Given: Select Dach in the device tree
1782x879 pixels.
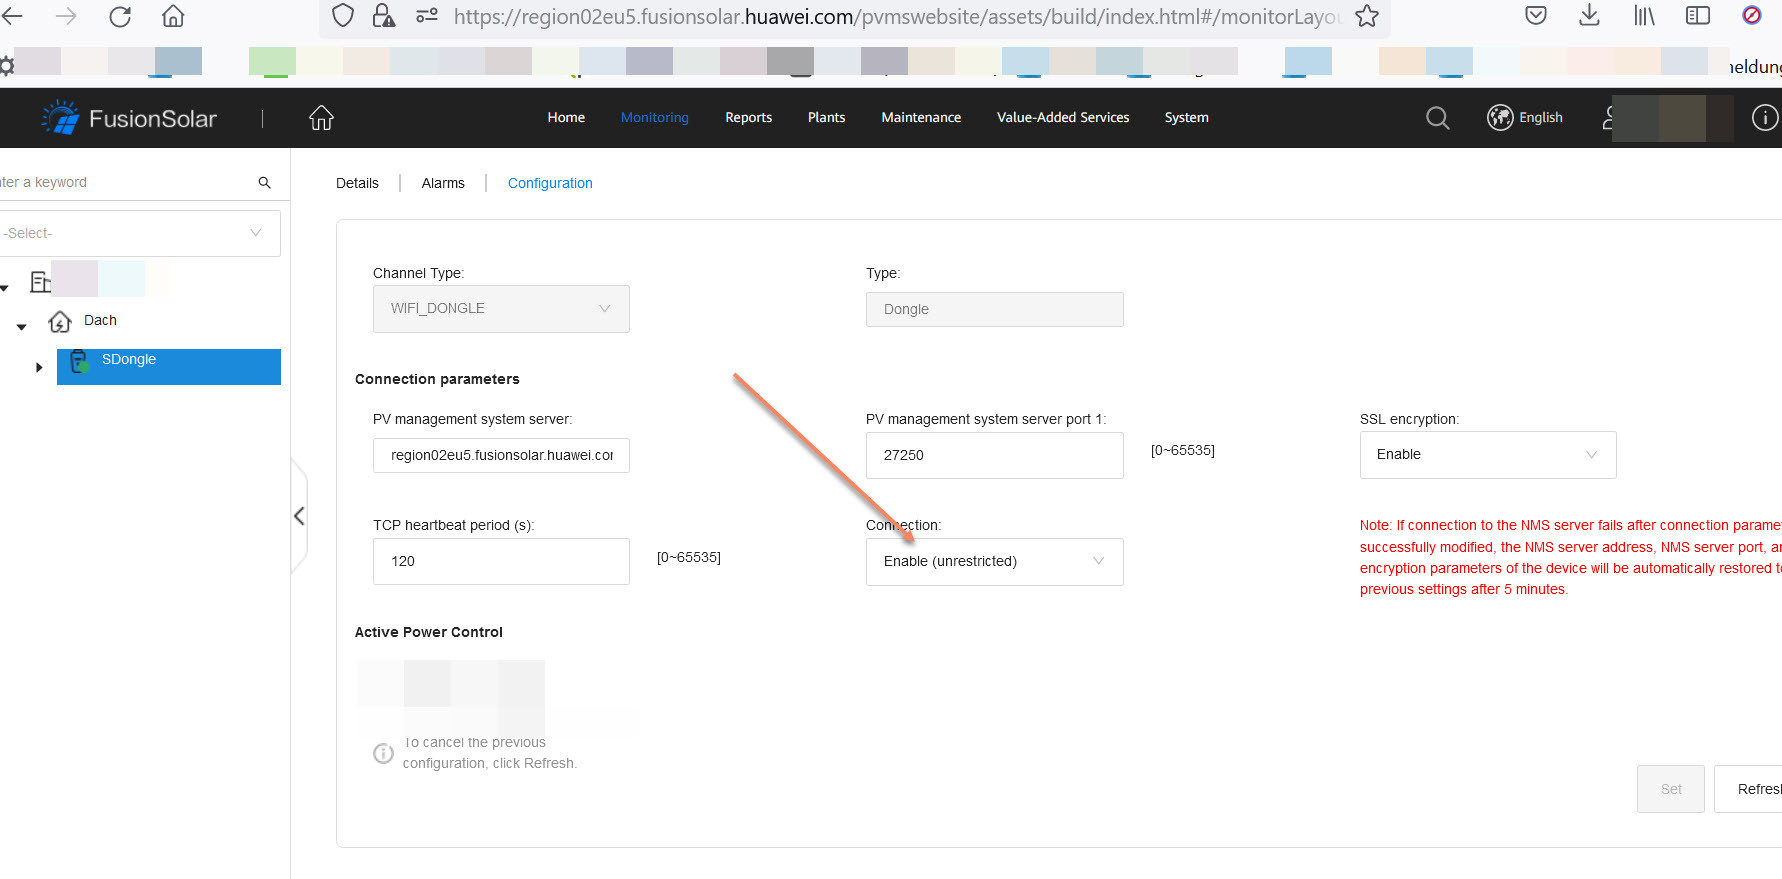Looking at the screenshot, I should pos(100,320).
